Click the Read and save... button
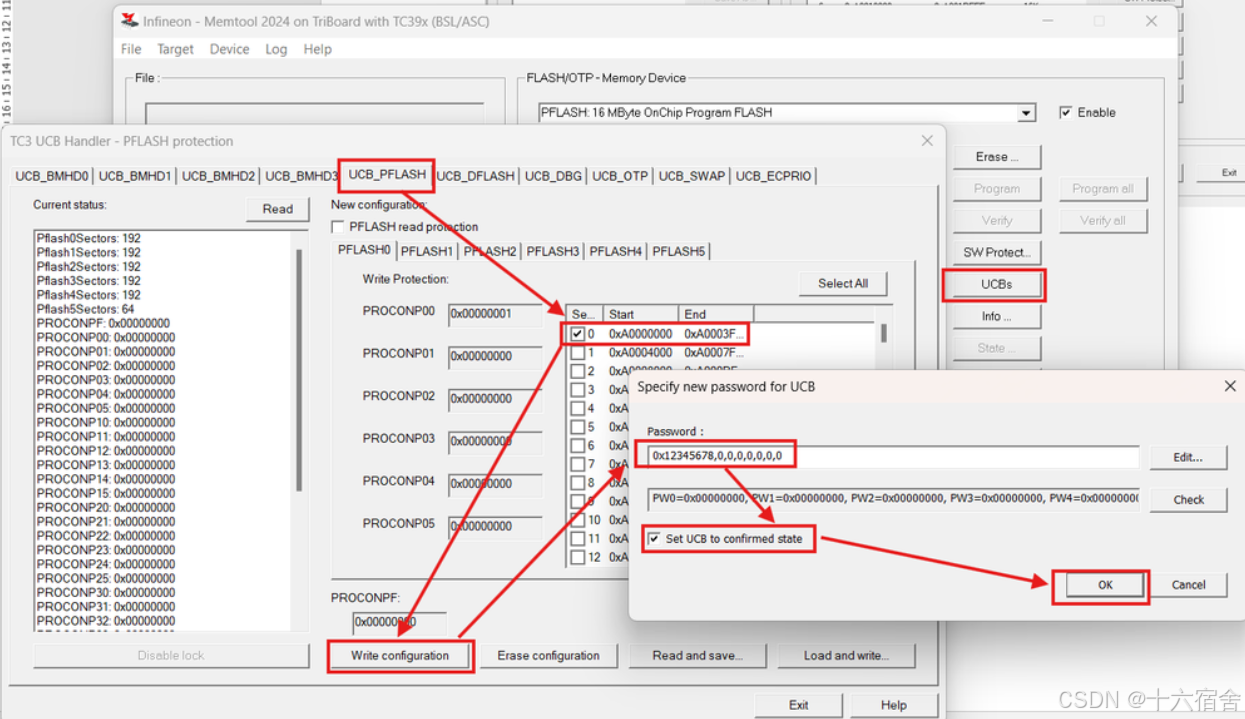This screenshot has height=719, width=1245. point(697,656)
